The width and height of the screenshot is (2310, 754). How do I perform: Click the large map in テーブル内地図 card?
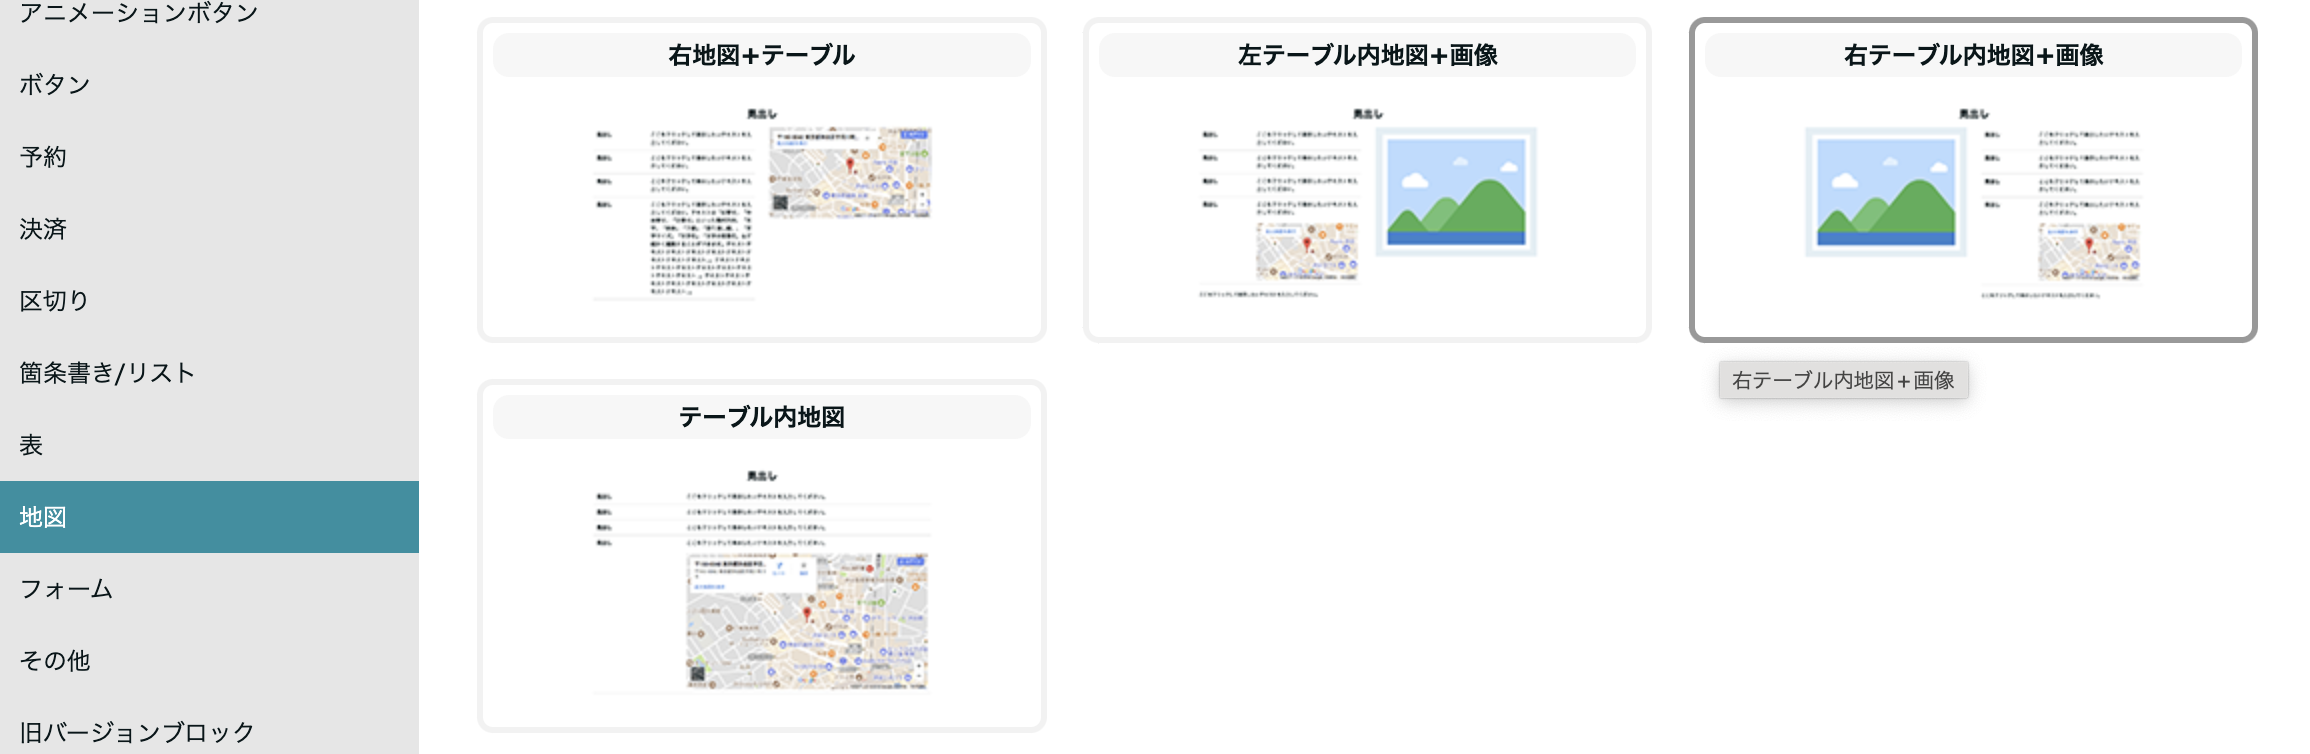tap(807, 622)
